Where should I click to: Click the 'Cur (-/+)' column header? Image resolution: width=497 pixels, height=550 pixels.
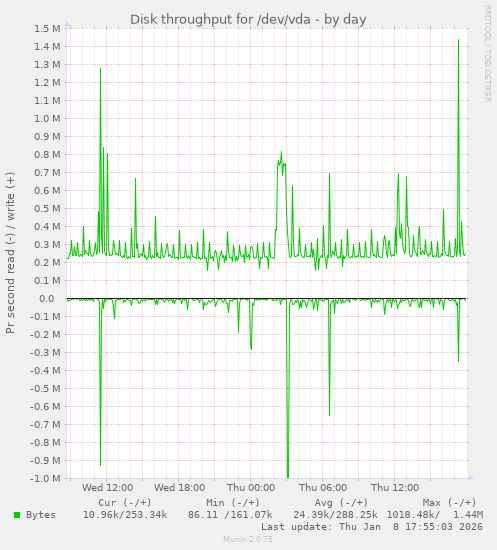pos(125,503)
